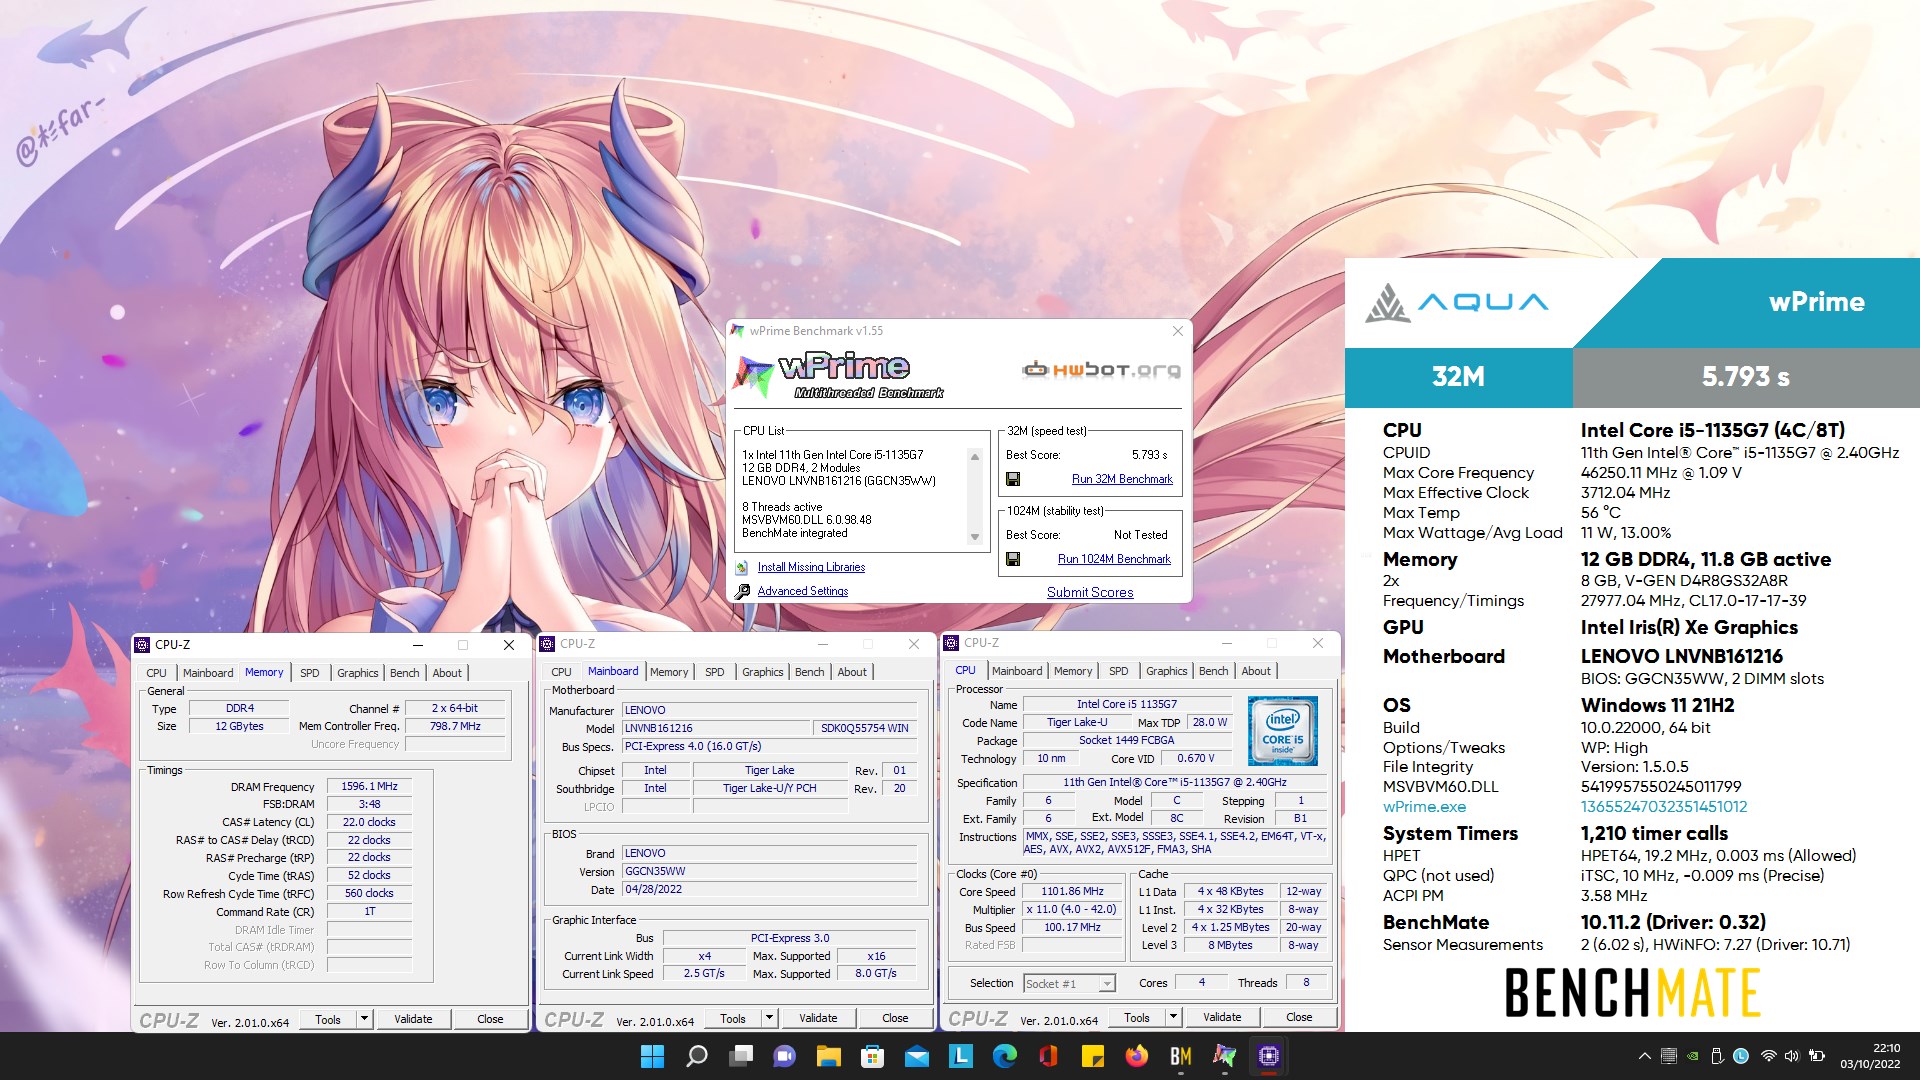Open Bench tab in CPU-Z CPU window
Viewport: 1920px width, 1080px height.
[x=1214, y=671]
